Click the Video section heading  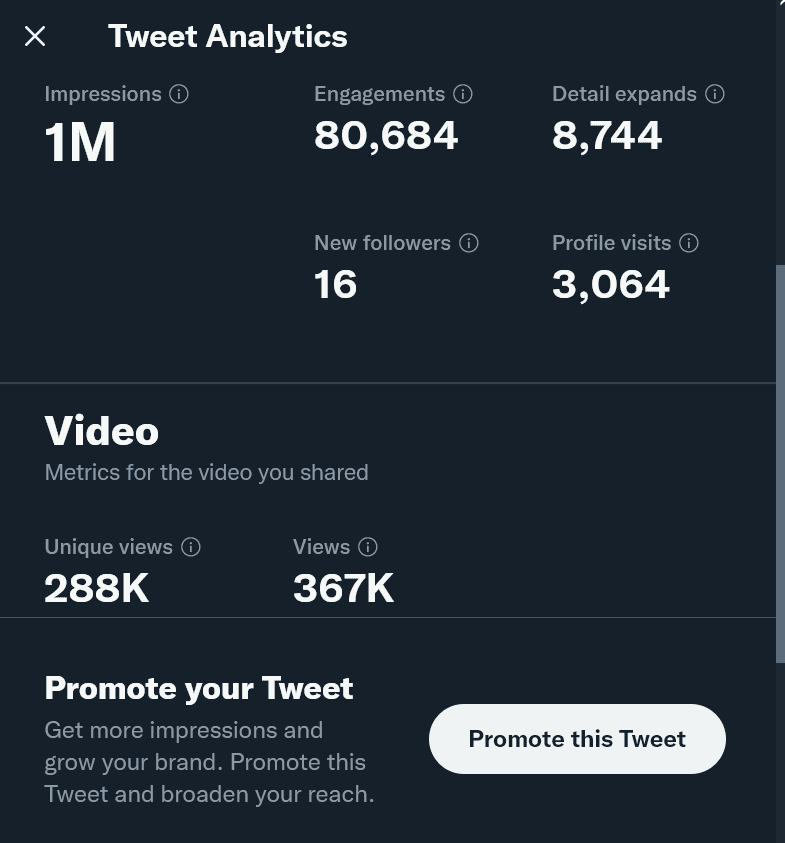pos(101,431)
